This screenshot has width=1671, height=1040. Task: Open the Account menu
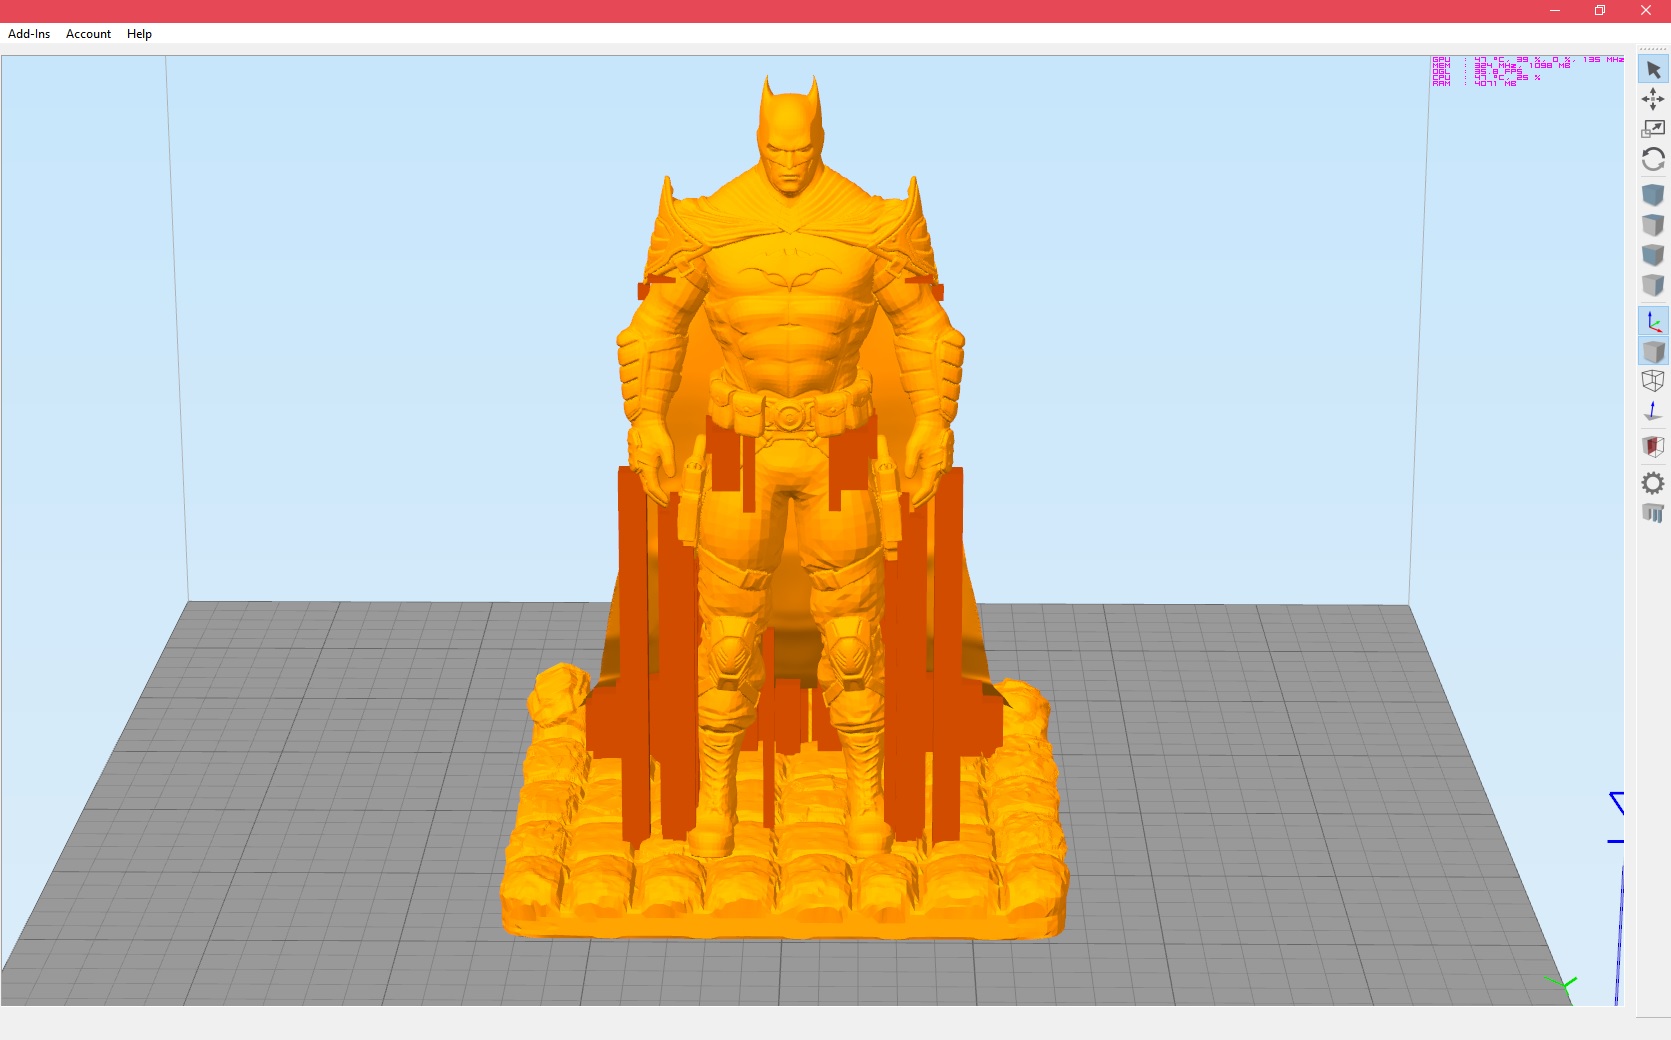click(x=88, y=34)
